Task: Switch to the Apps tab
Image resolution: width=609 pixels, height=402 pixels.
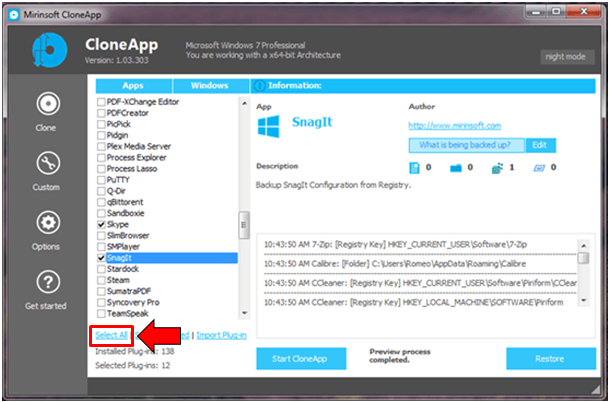Action: tap(133, 86)
